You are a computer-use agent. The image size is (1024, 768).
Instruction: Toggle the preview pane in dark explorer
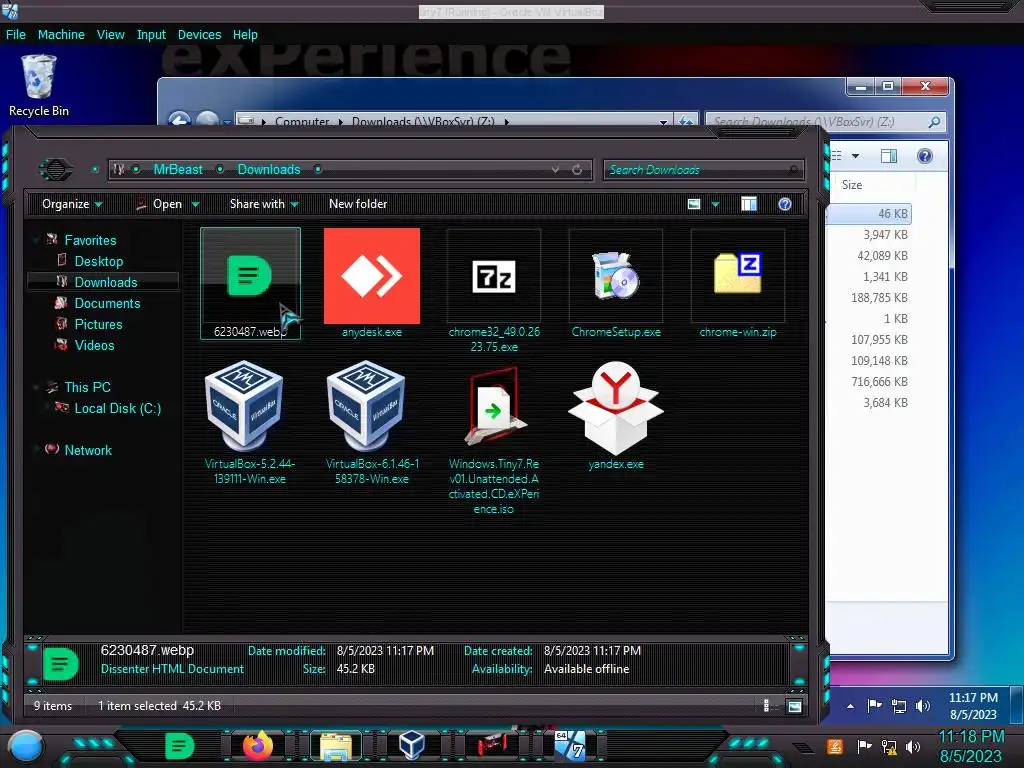coord(749,204)
